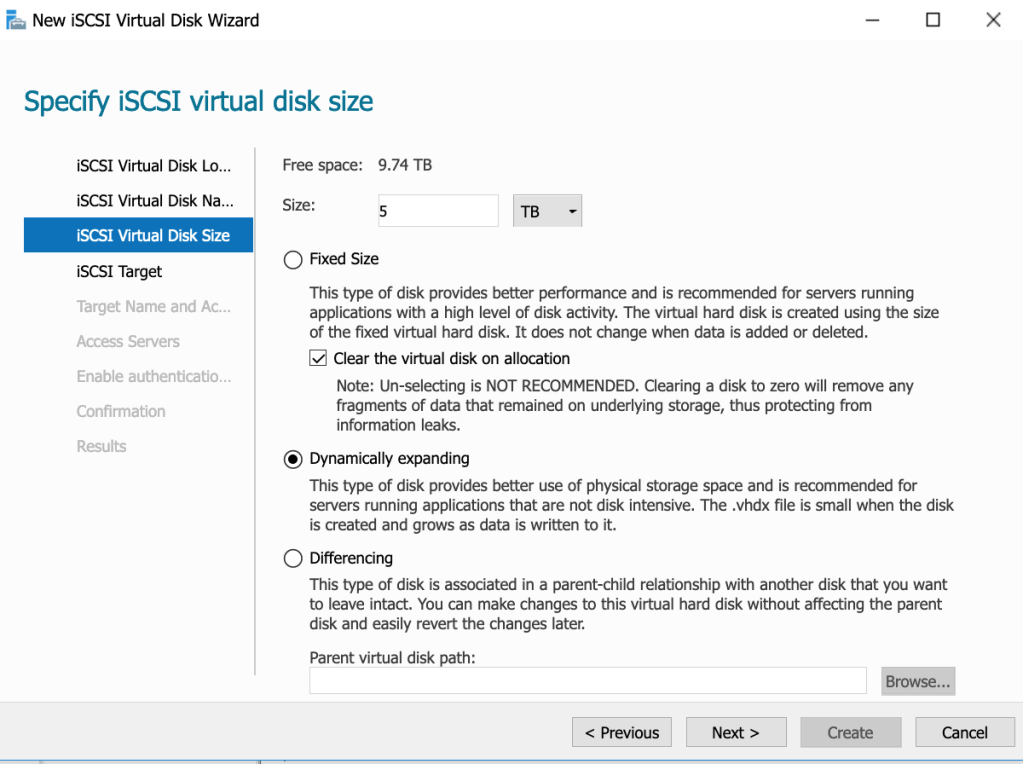Screen dimensions: 1023x764
Task: Close the New iSCSI Virtual Disk Wizard
Action: (x=992, y=20)
